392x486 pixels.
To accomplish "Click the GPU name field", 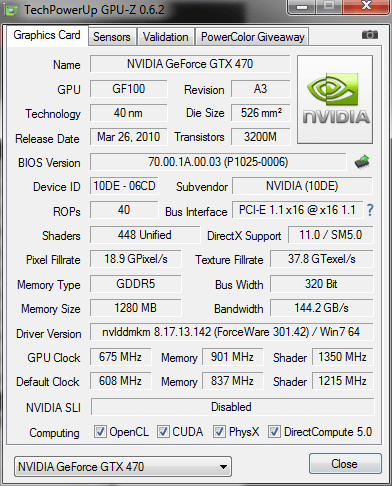I will 190,64.
